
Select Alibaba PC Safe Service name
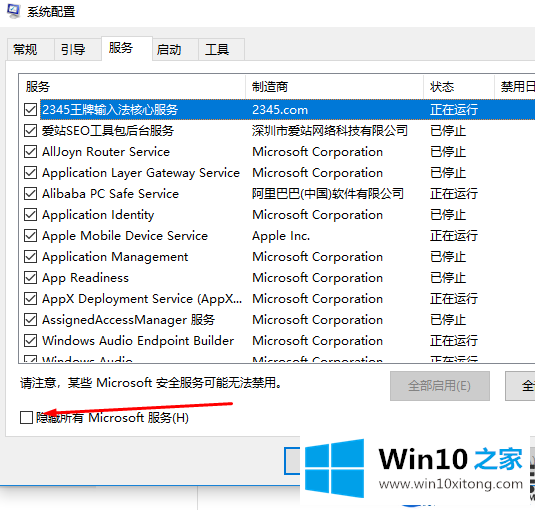(x=110, y=193)
